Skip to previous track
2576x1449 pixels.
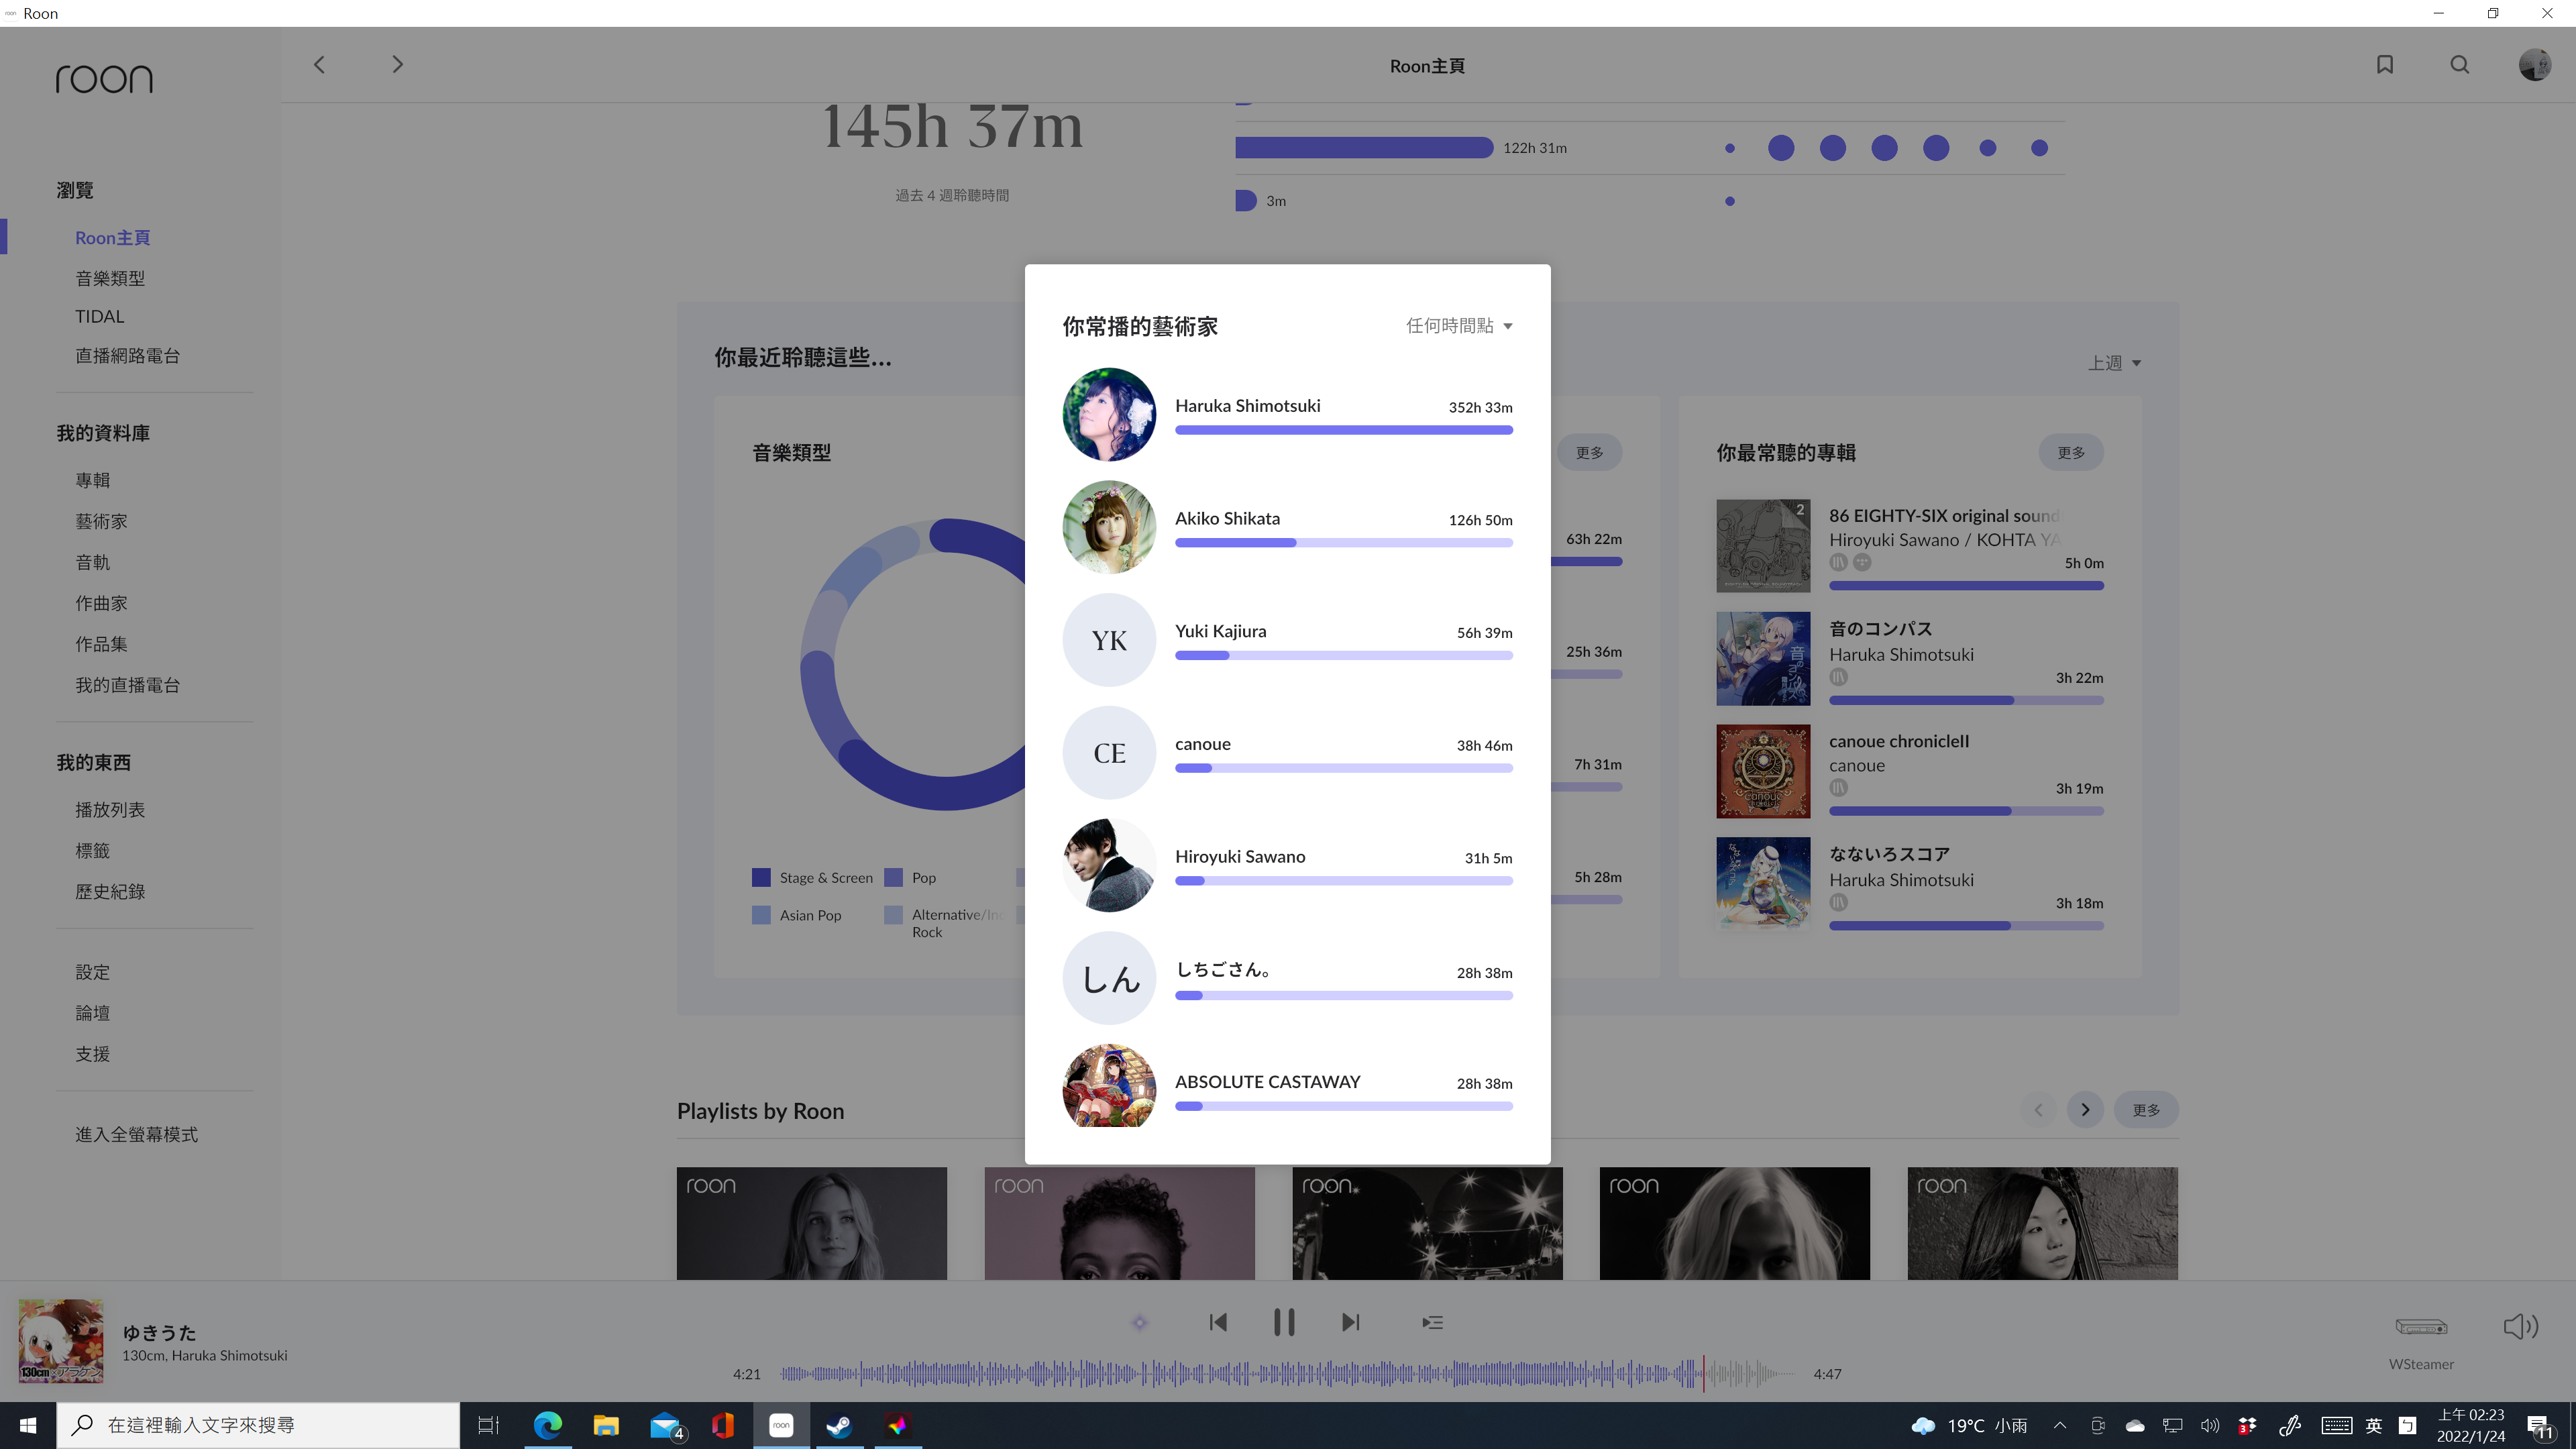[x=1218, y=1322]
